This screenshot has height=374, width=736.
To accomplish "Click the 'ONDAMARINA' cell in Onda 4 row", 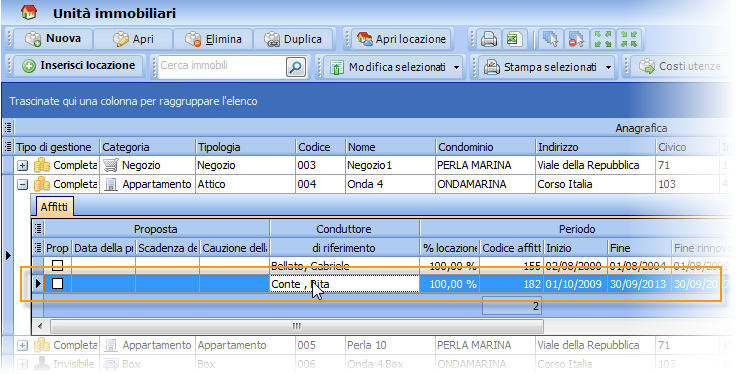I will click(485, 184).
